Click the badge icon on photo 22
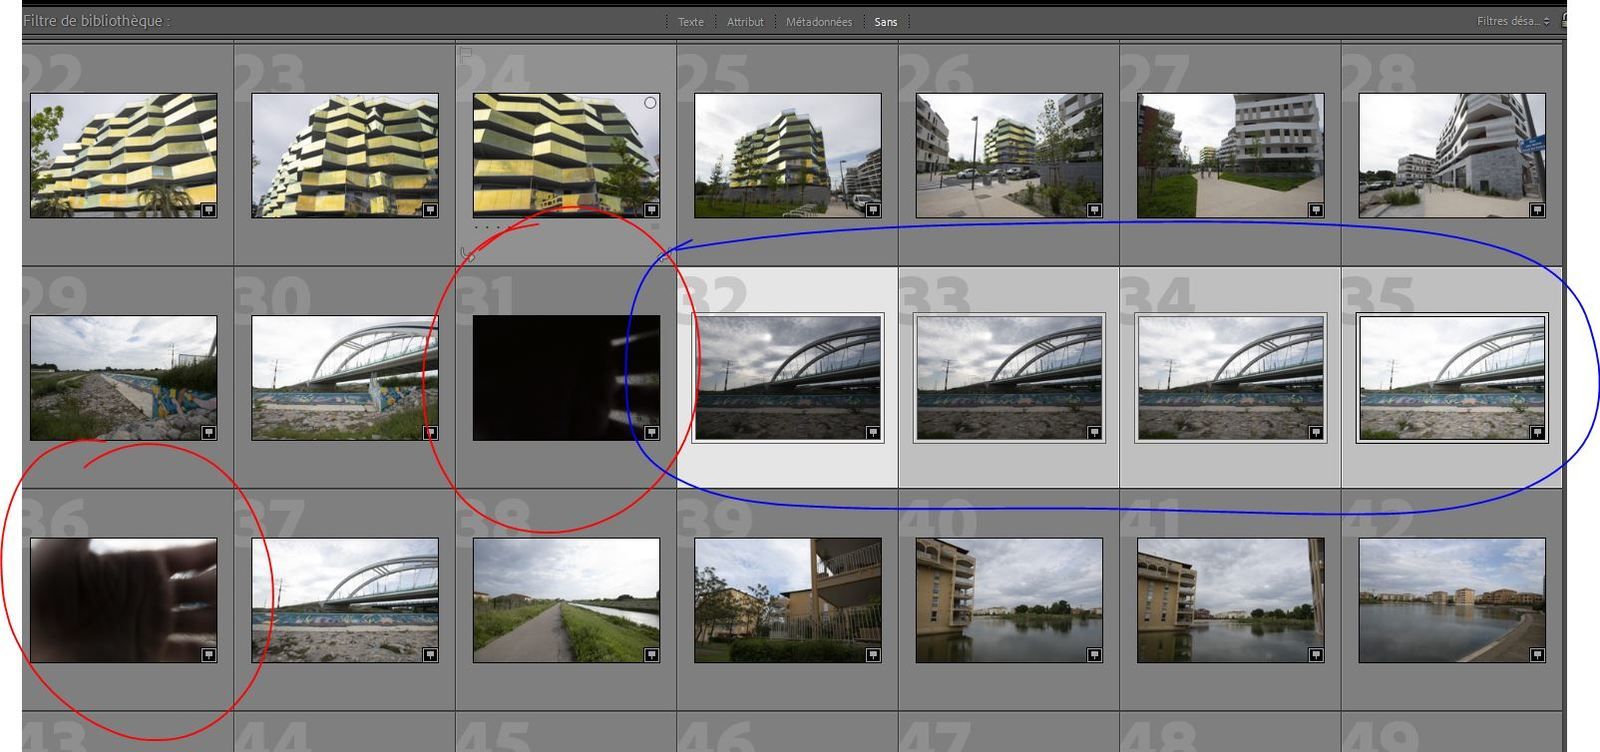The image size is (1600, 752). [209, 210]
